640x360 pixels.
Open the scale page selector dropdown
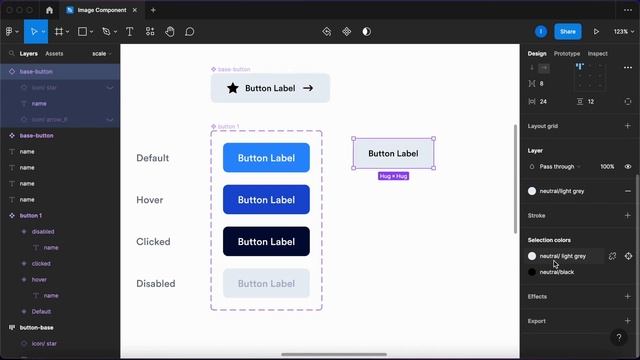[x=102, y=53]
